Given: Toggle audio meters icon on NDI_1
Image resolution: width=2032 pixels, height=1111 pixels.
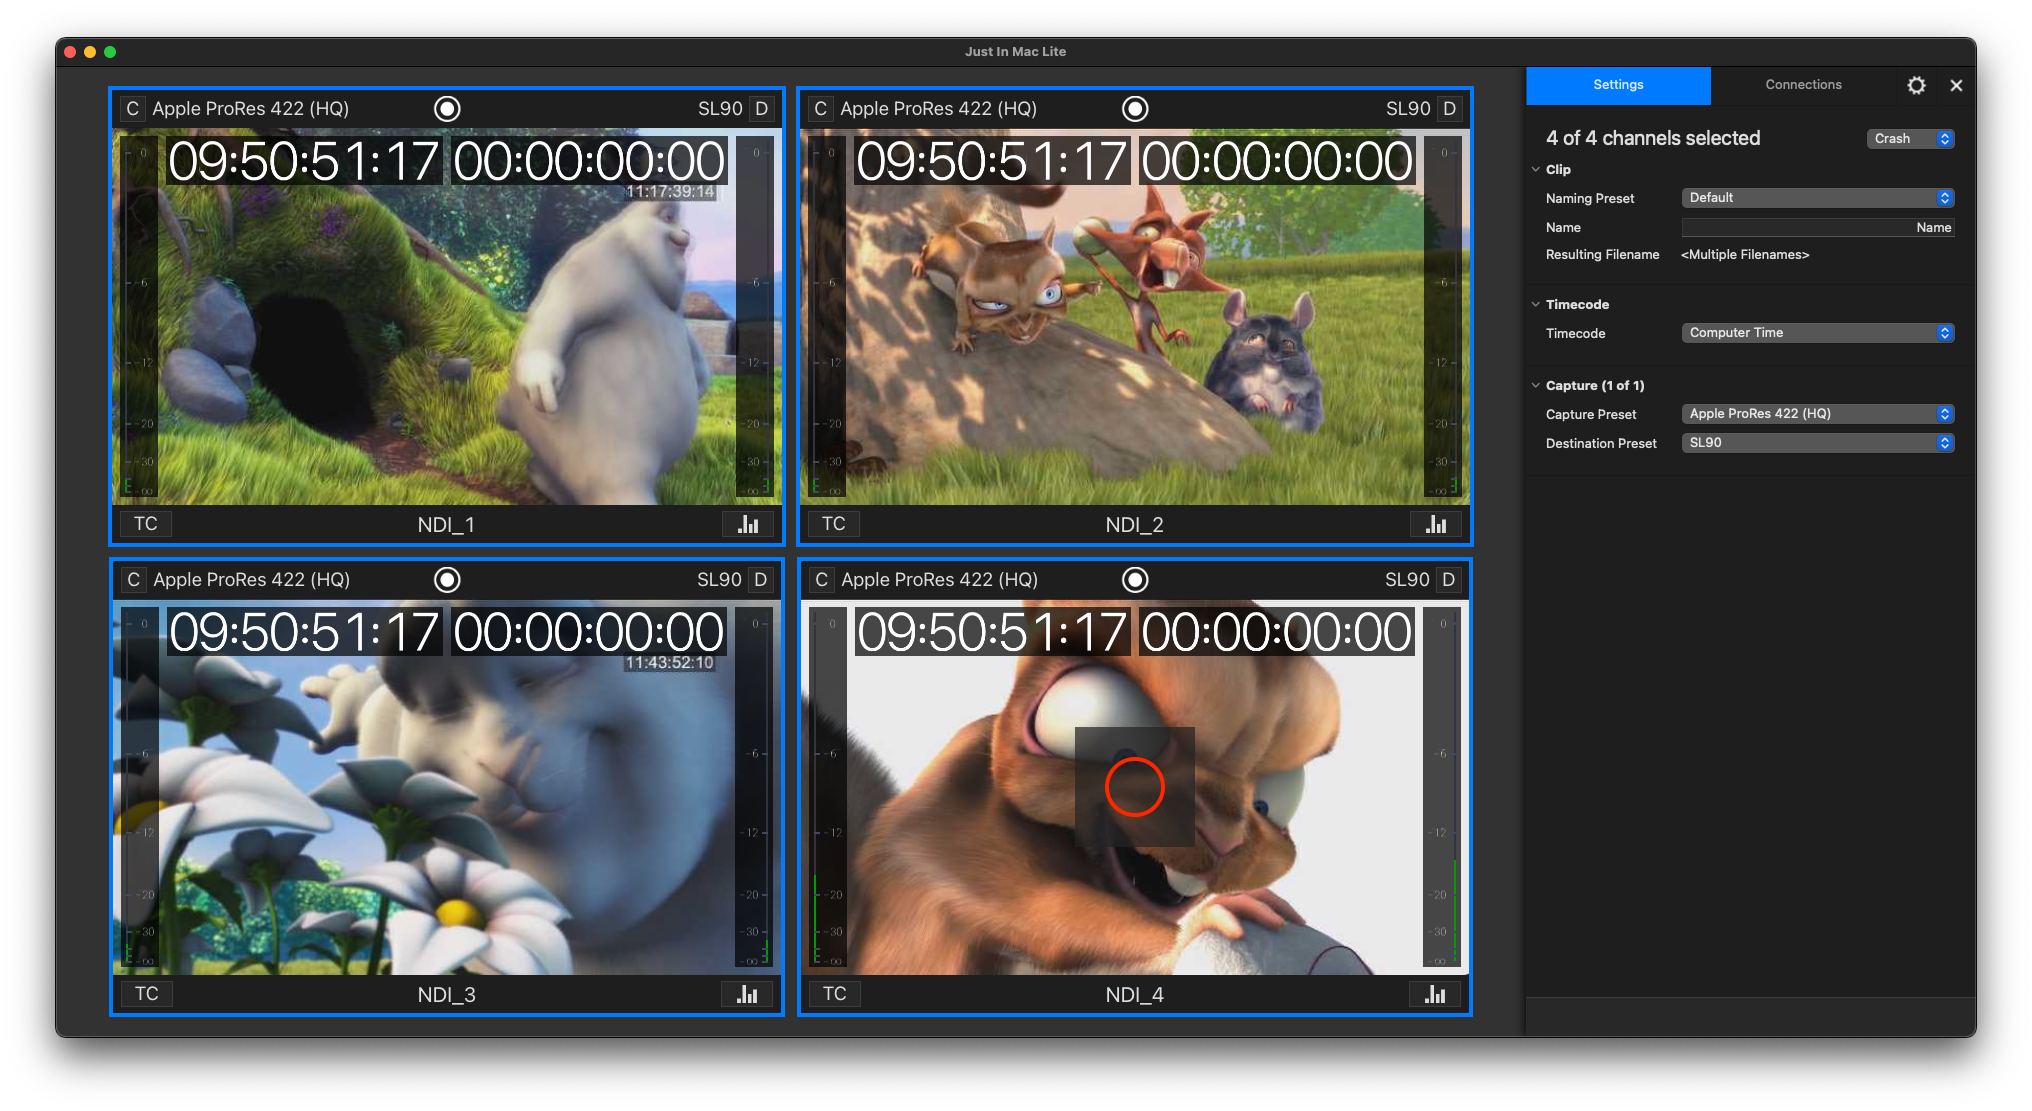Looking at the screenshot, I should pyautogui.click(x=748, y=524).
